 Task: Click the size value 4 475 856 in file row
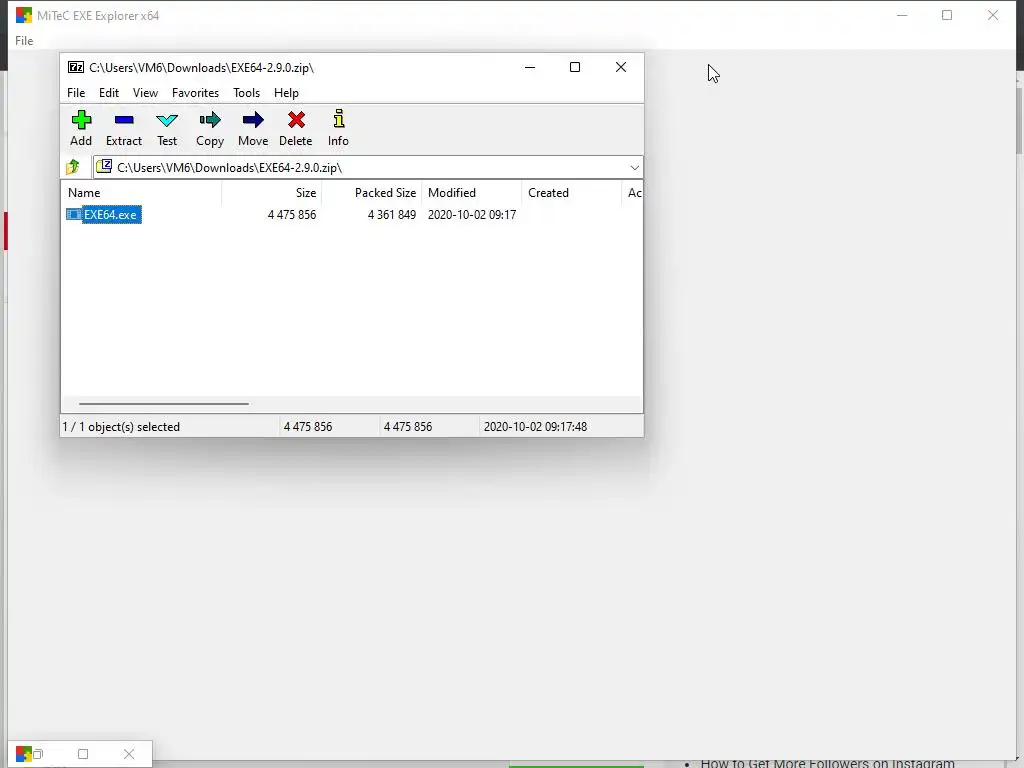tap(292, 214)
